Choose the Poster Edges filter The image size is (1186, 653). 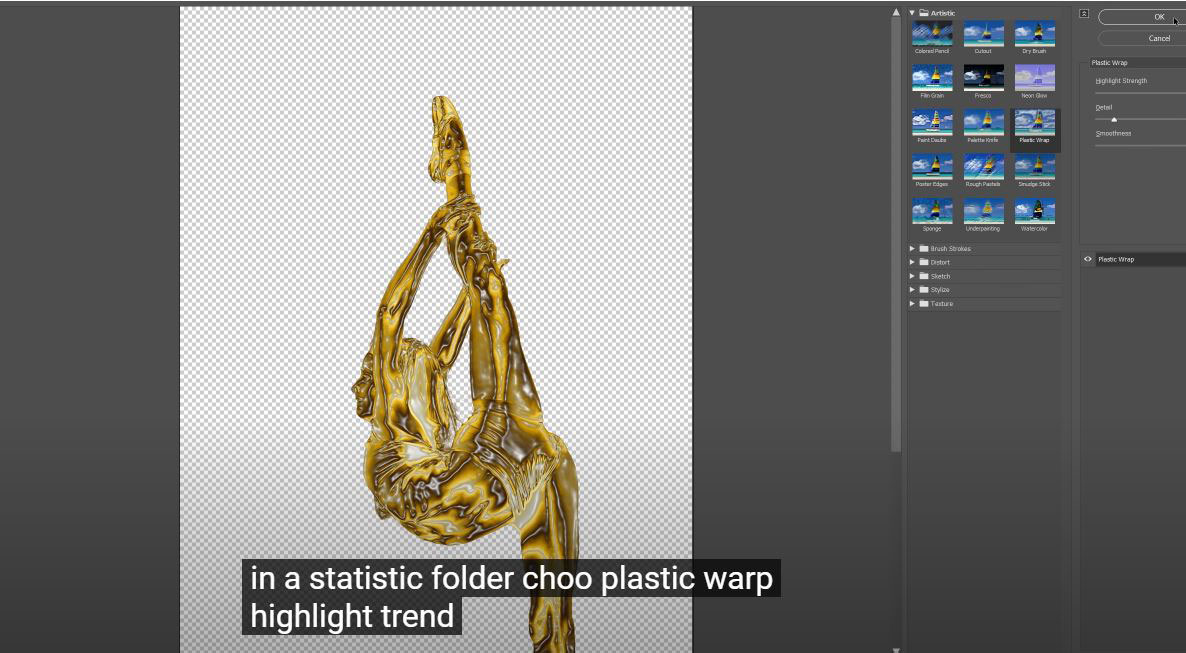932,167
